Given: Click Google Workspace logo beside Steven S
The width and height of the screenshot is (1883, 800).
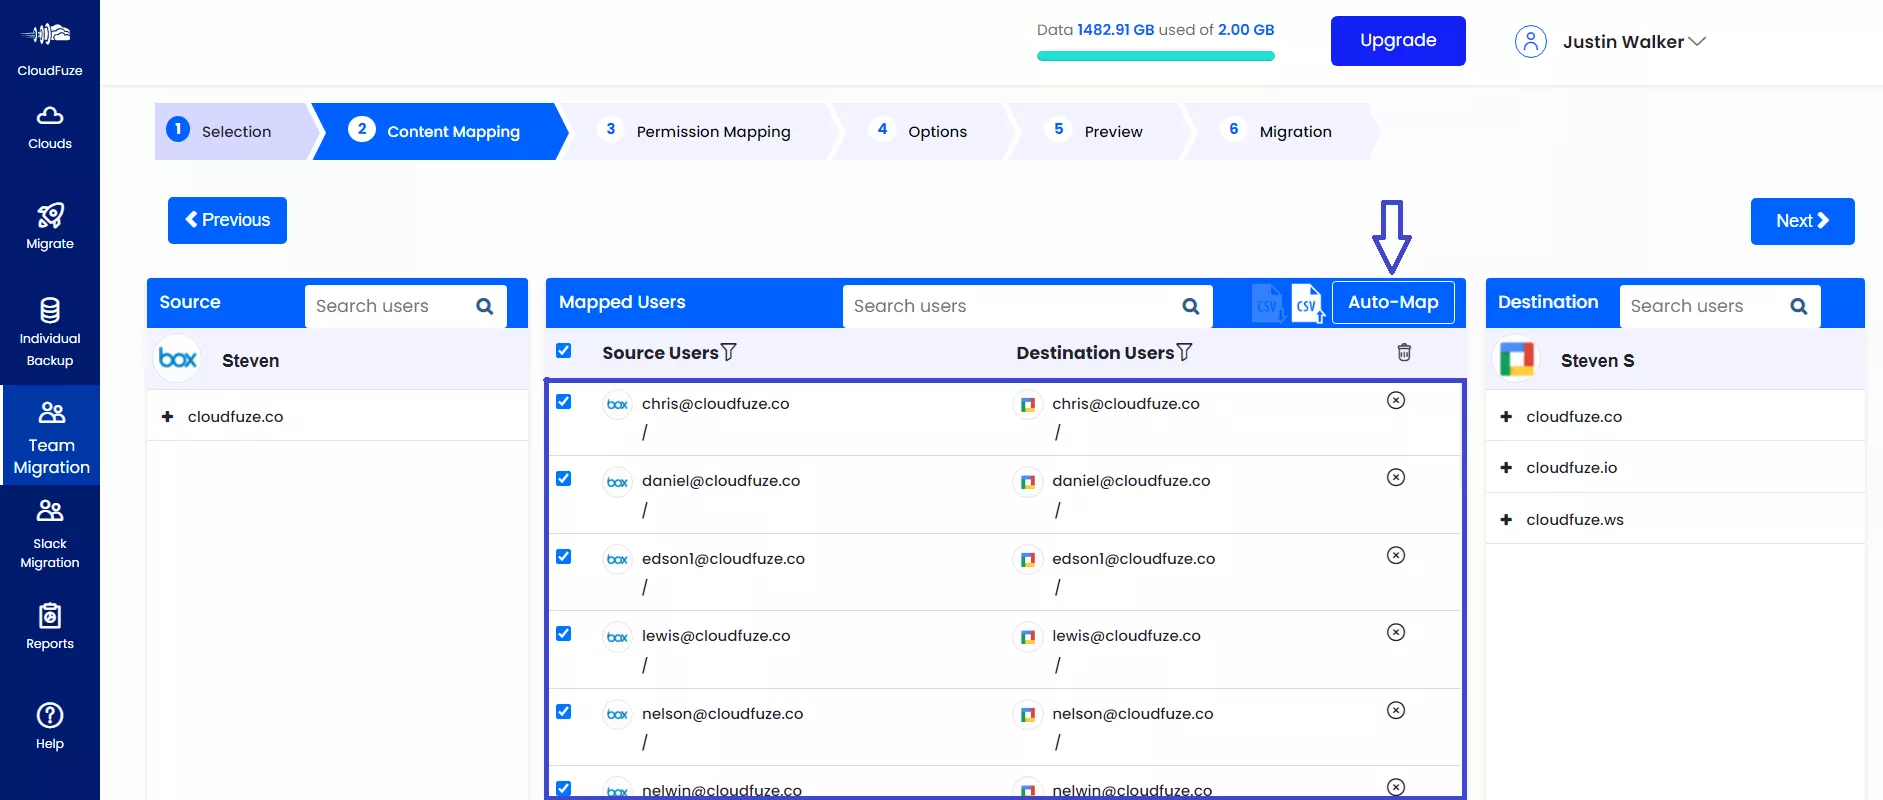Looking at the screenshot, I should (1517, 359).
